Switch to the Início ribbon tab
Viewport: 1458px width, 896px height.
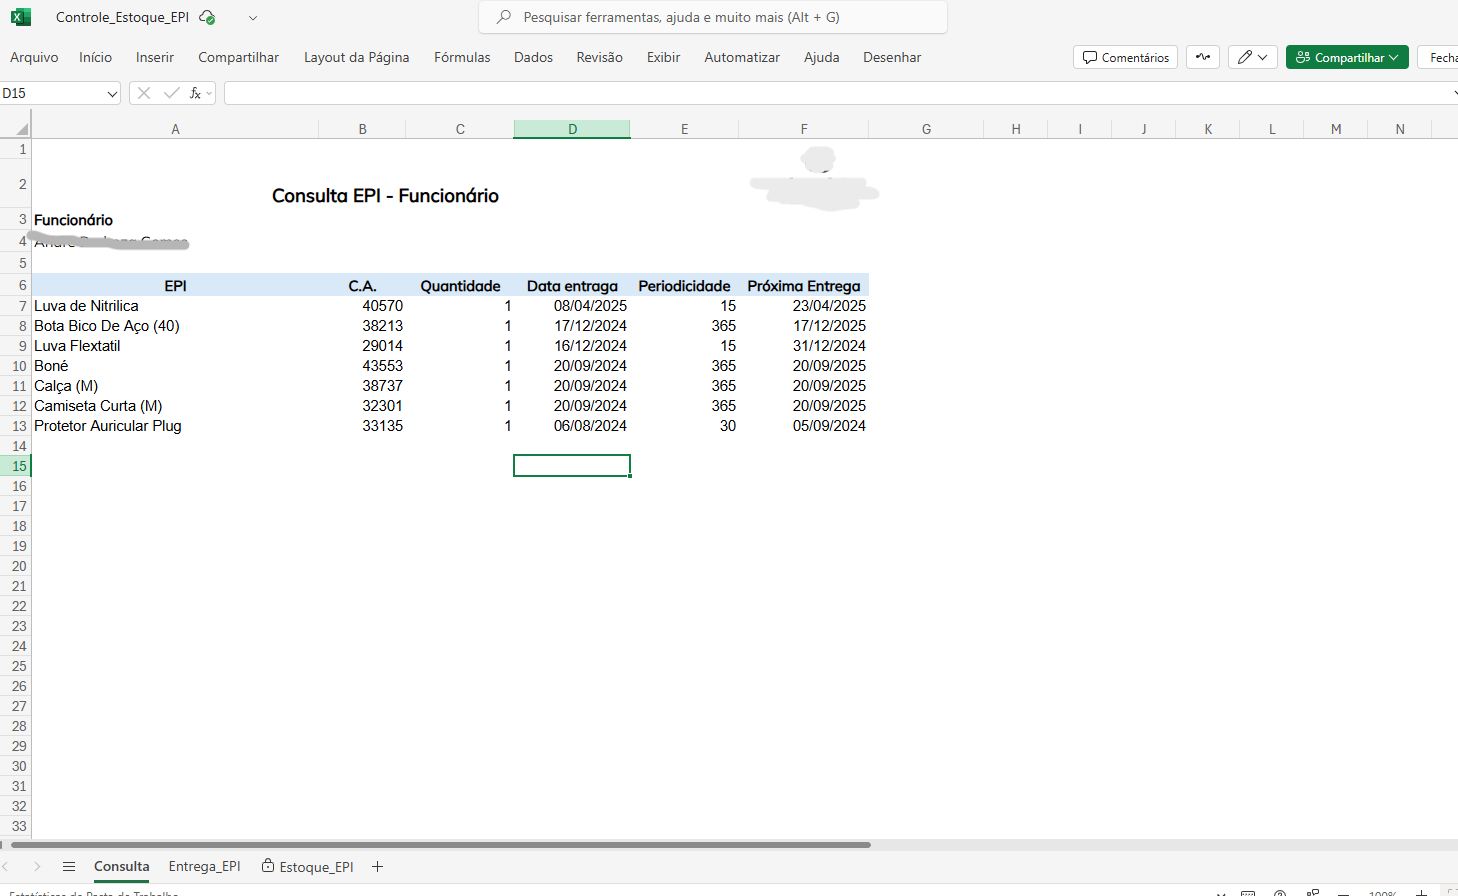tap(96, 57)
